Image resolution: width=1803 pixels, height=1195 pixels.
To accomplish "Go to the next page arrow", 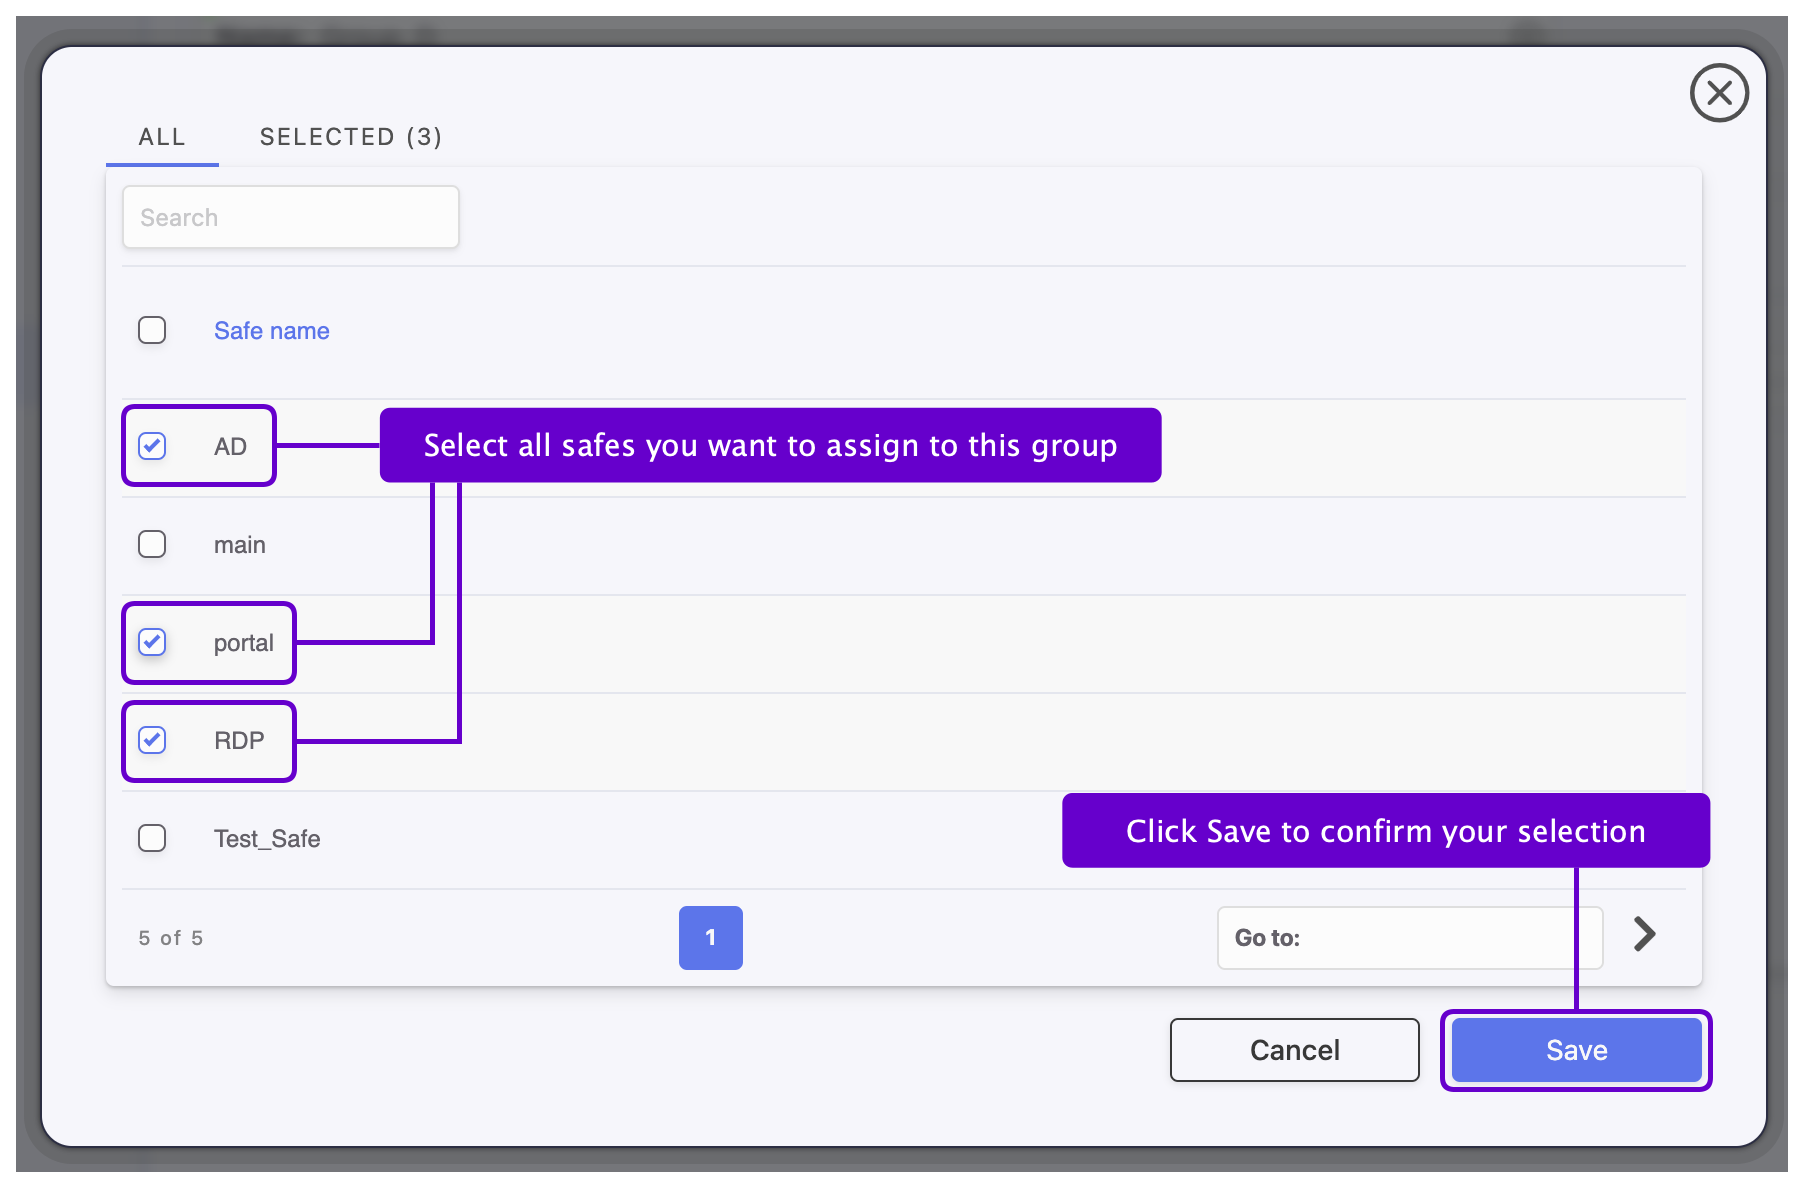I will [1644, 934].
